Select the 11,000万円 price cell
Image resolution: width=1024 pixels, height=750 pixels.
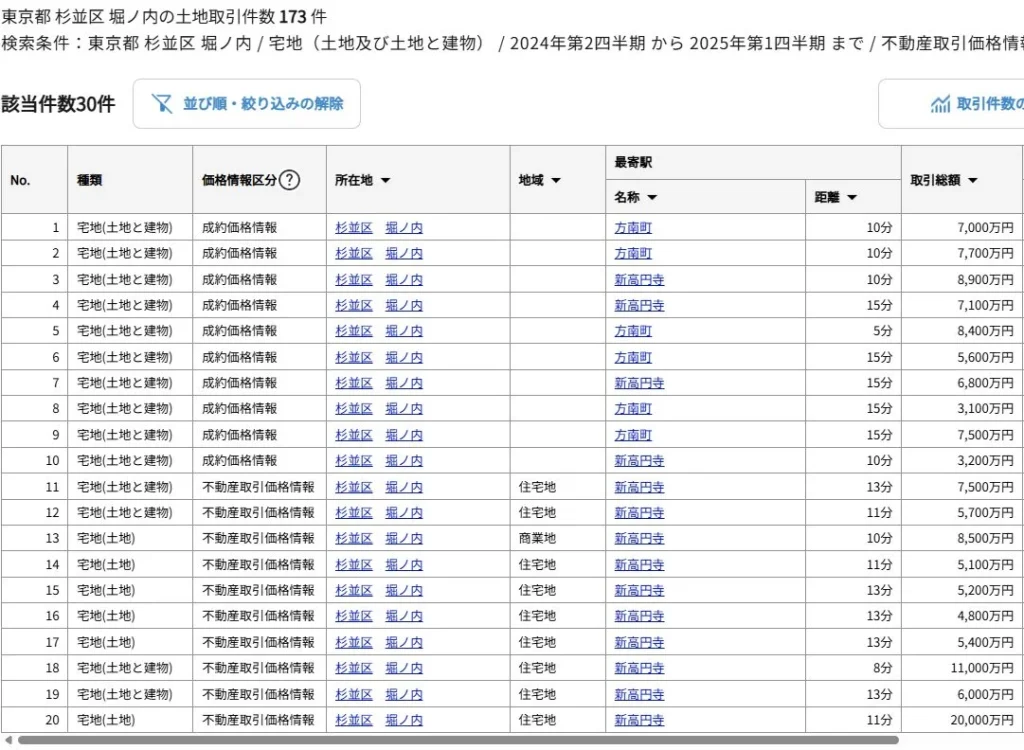pos(962,668)
